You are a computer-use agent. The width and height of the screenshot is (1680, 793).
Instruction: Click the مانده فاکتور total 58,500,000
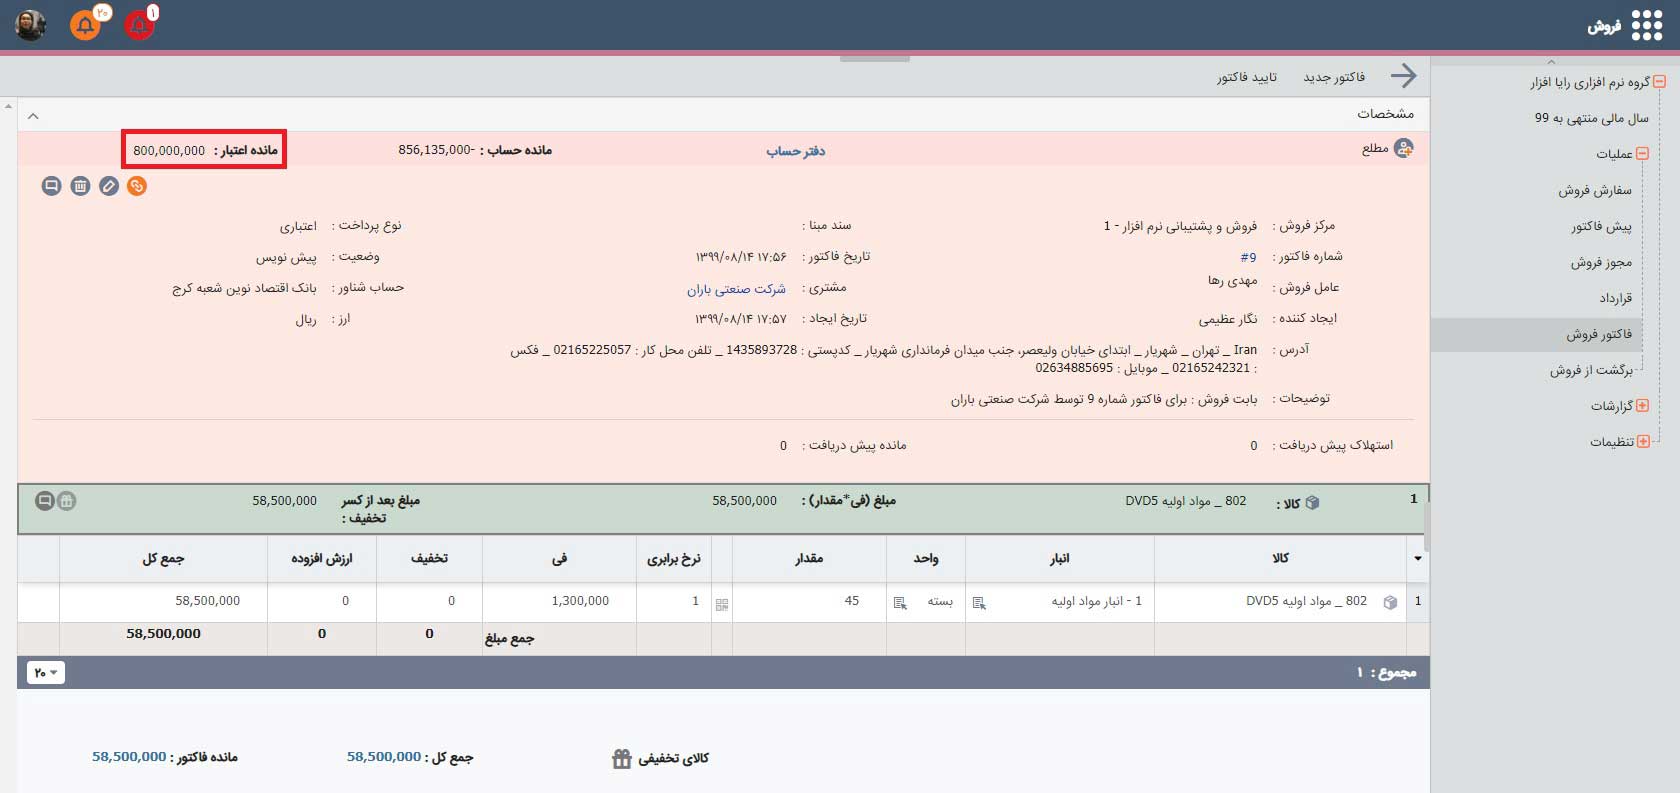[x=129, y=757]
